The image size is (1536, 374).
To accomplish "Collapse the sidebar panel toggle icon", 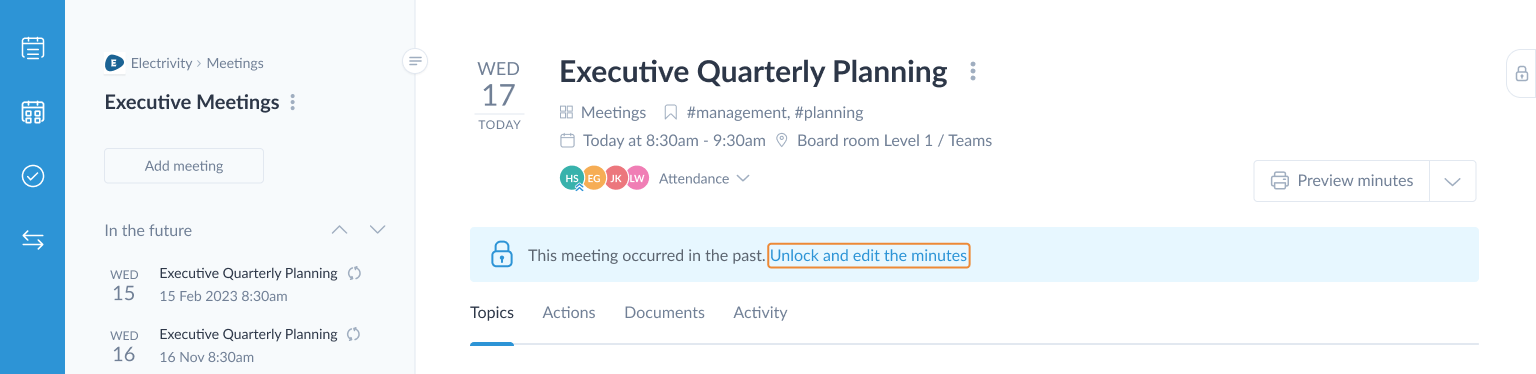I will 416,61.
